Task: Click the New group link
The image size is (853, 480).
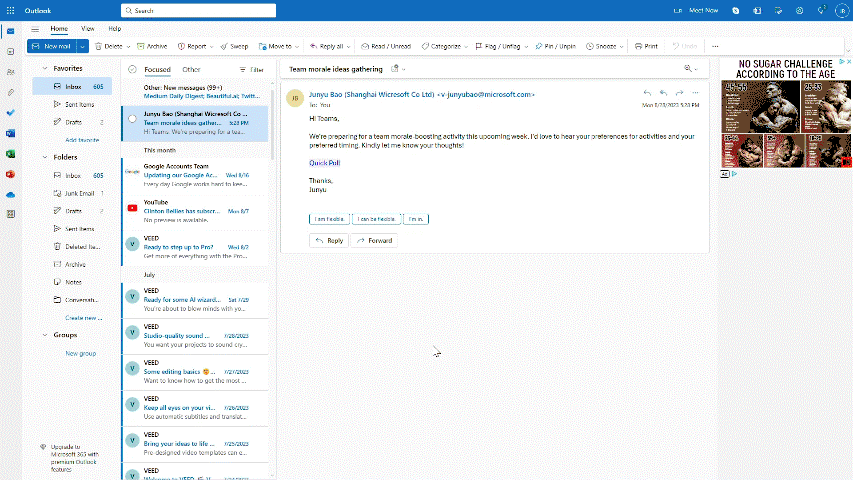Action: (x=81, y=353)
